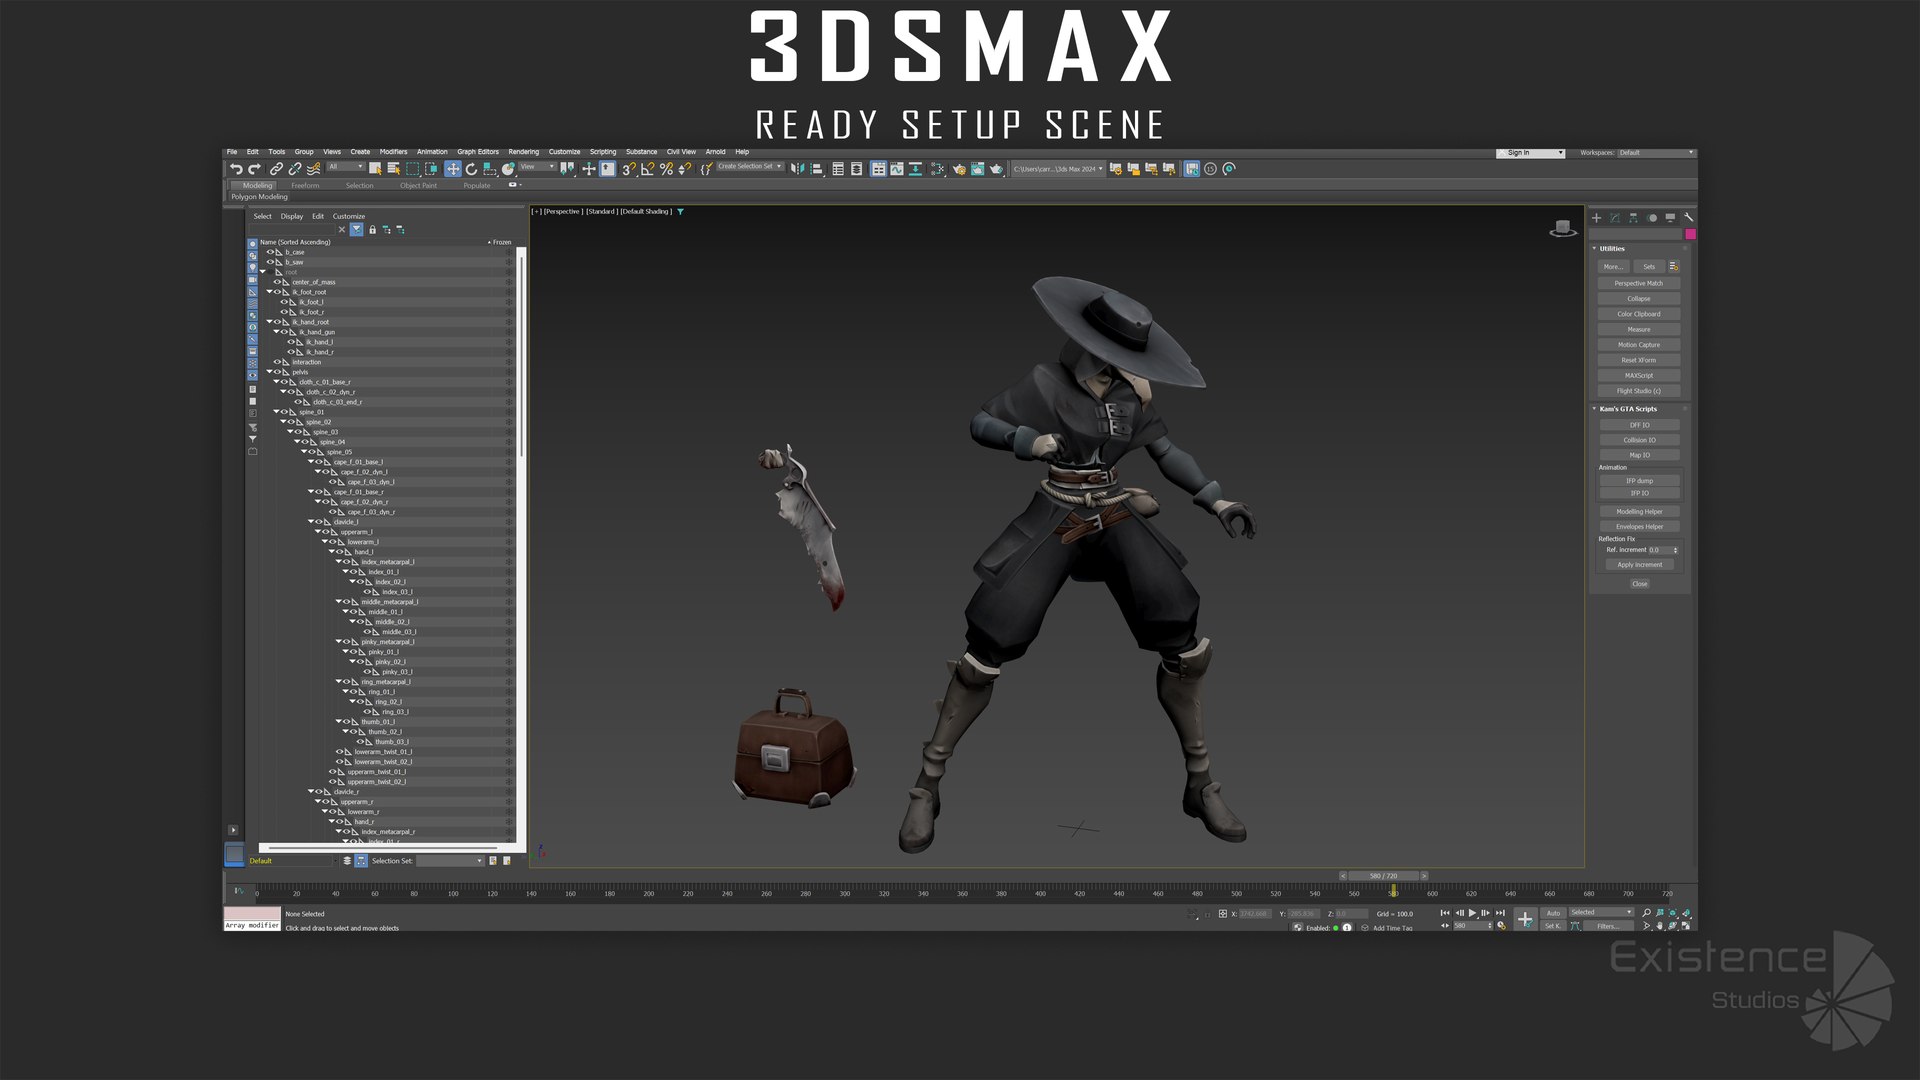The image size is (1920, 1080).
Task: Activate Select and Move tool
Action: tap(453, 169)
